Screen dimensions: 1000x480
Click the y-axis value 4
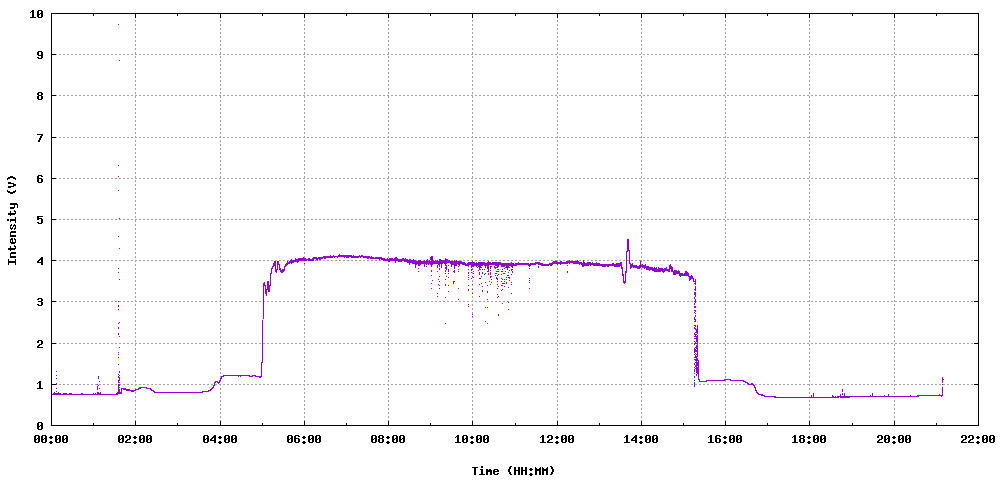(x=40, y=261)
